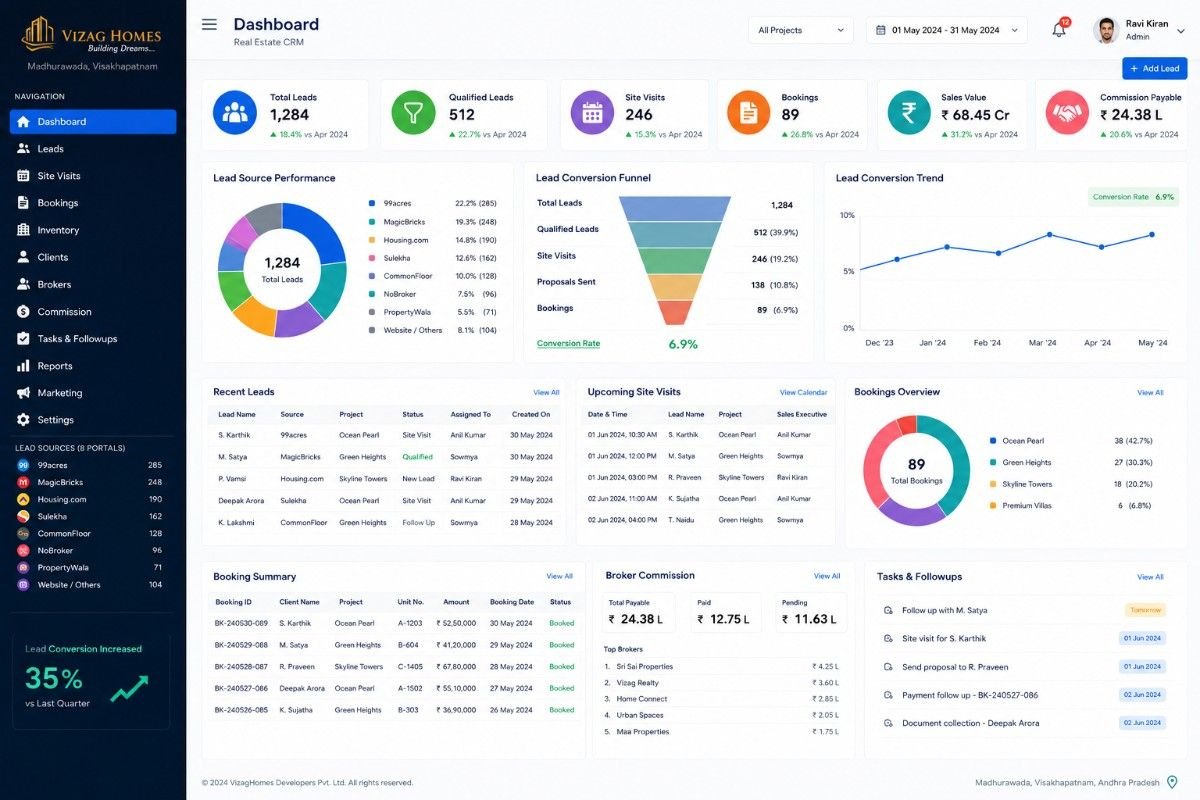1200x800 pixels.
Task: Click the Deepak Arora row in Booking Summary
Action: pyautogui.click(x=395, y=688)
